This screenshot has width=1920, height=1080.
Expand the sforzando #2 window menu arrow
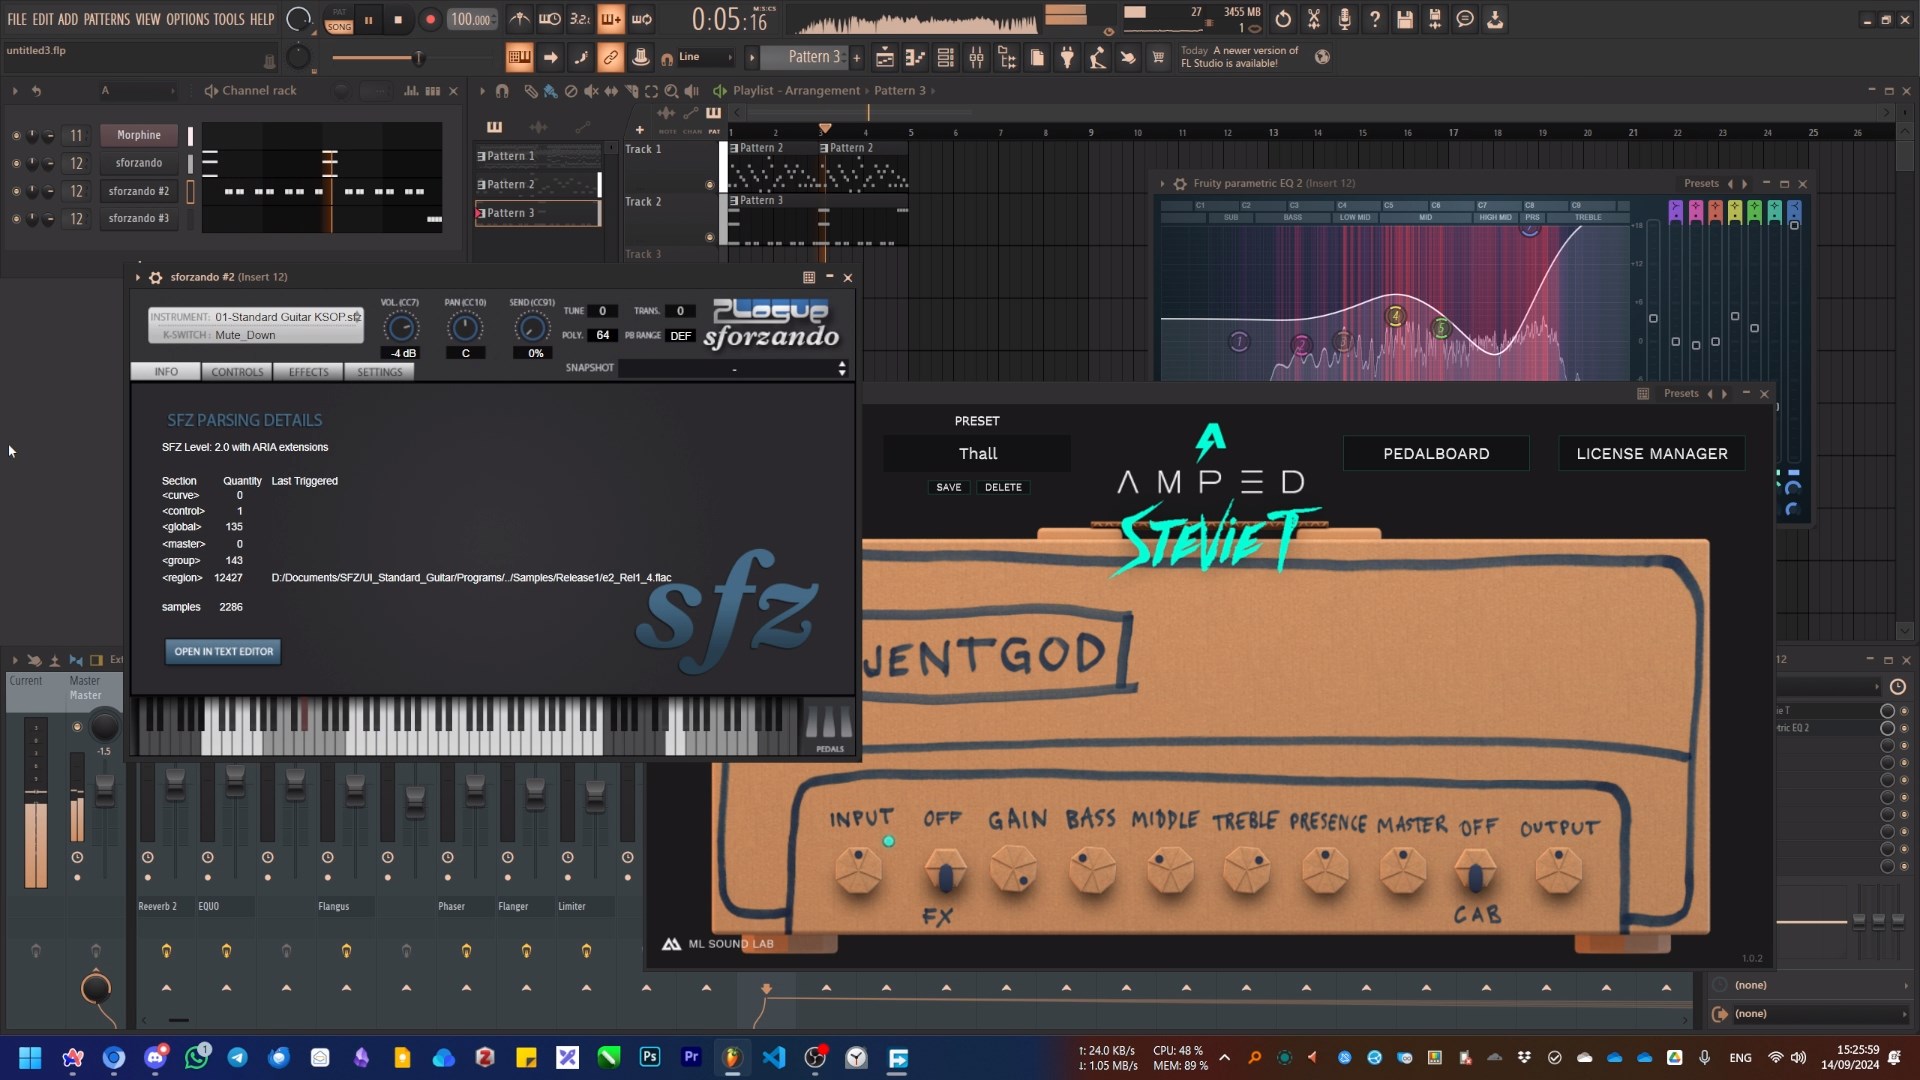click(138, 277)
